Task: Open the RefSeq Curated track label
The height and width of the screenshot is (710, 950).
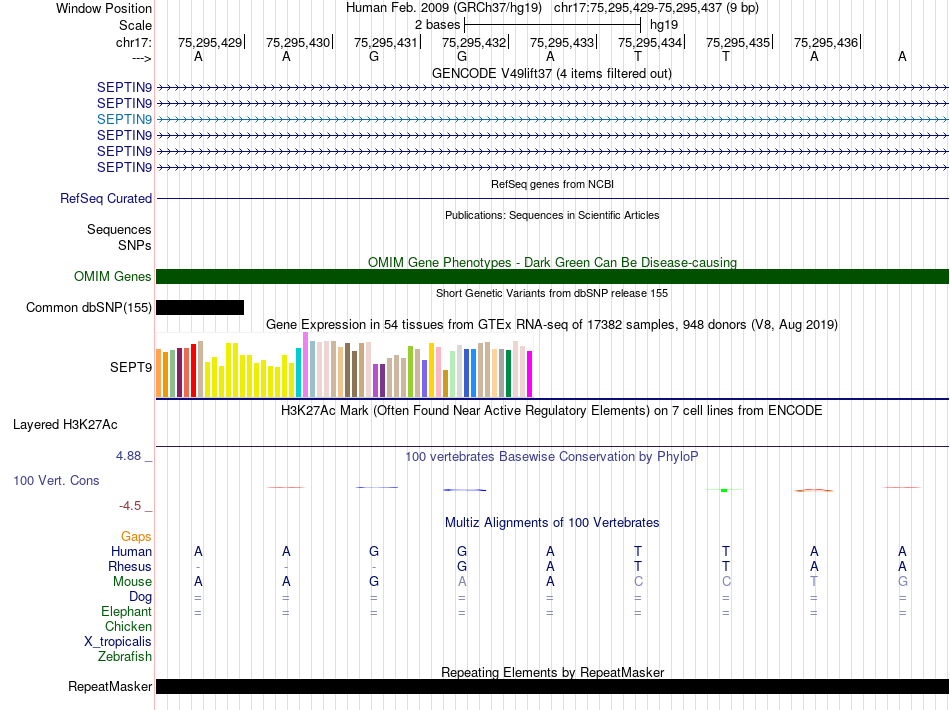Action: point(106,199)
